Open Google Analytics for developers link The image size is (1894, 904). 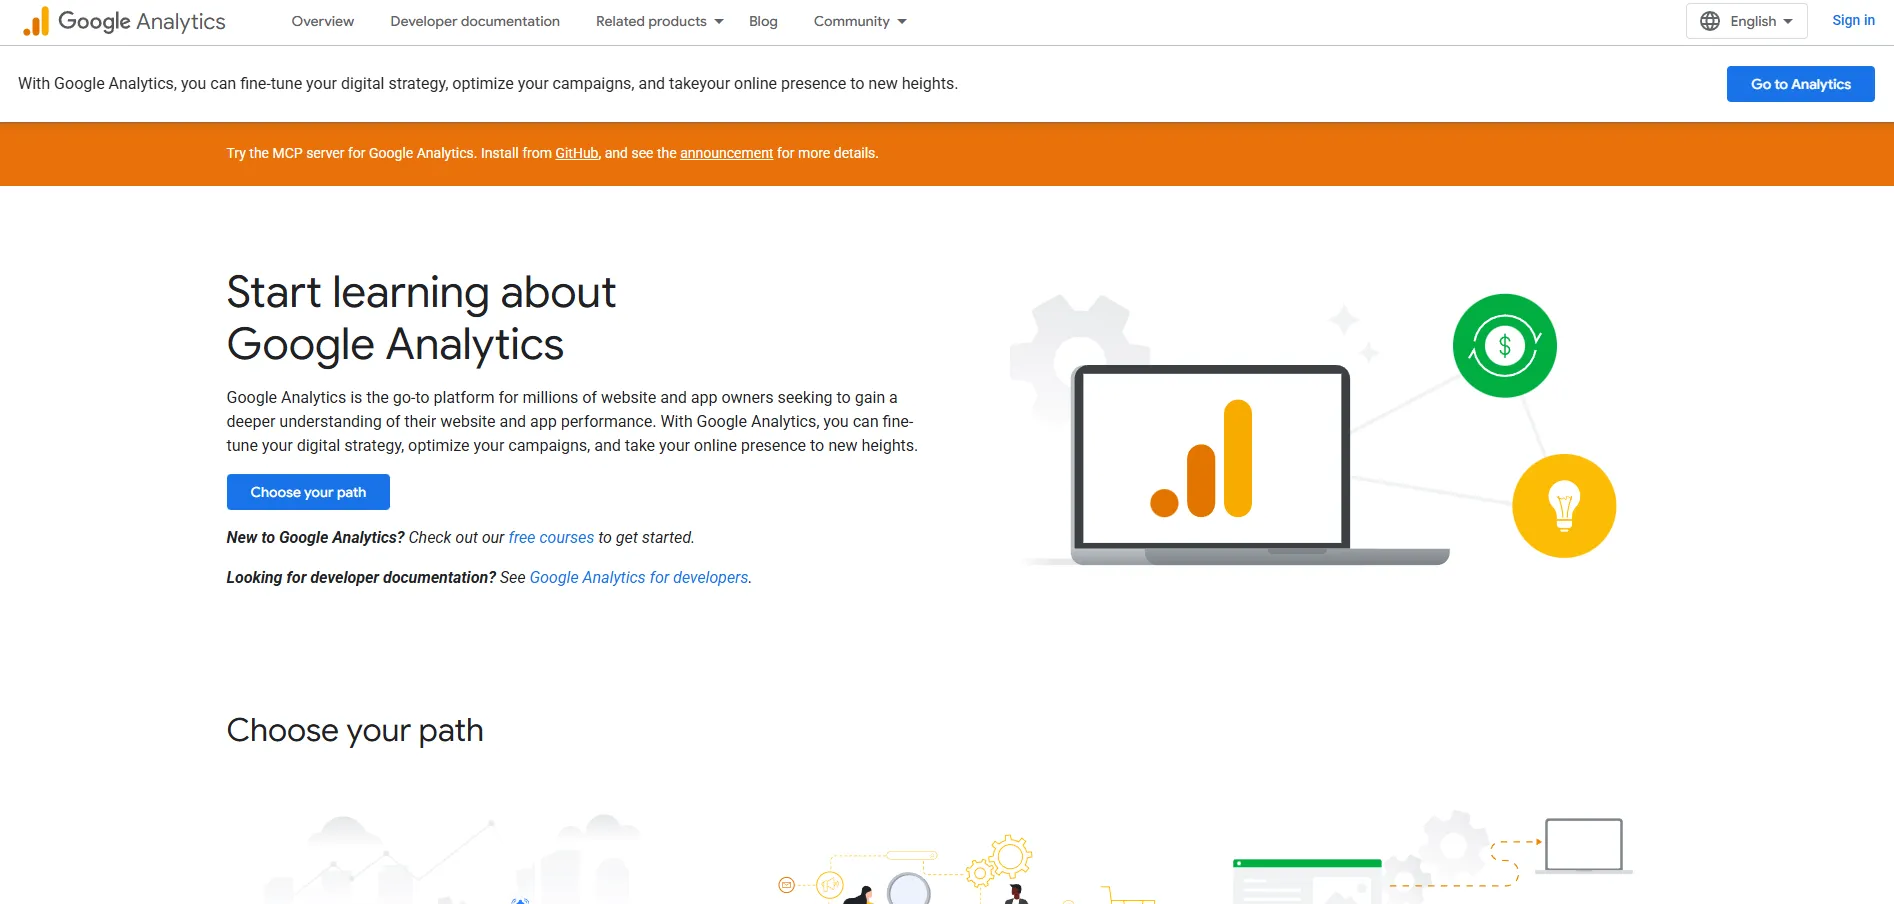coord(639,577)
